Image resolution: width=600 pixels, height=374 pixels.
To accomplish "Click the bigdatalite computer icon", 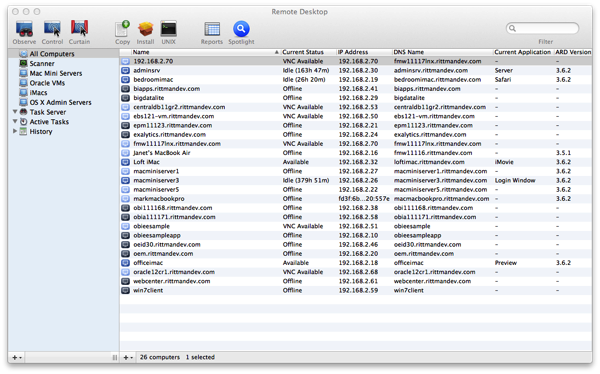I will click(x=125, y=98).
